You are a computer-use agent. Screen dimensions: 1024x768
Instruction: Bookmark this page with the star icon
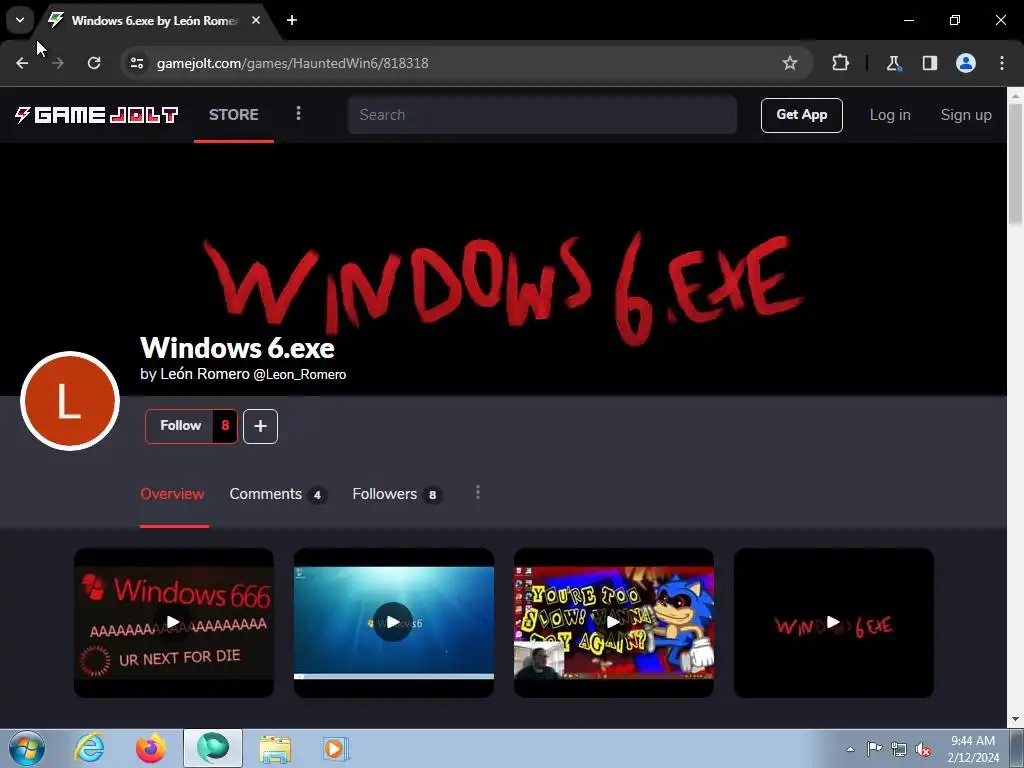pos(790,63)
